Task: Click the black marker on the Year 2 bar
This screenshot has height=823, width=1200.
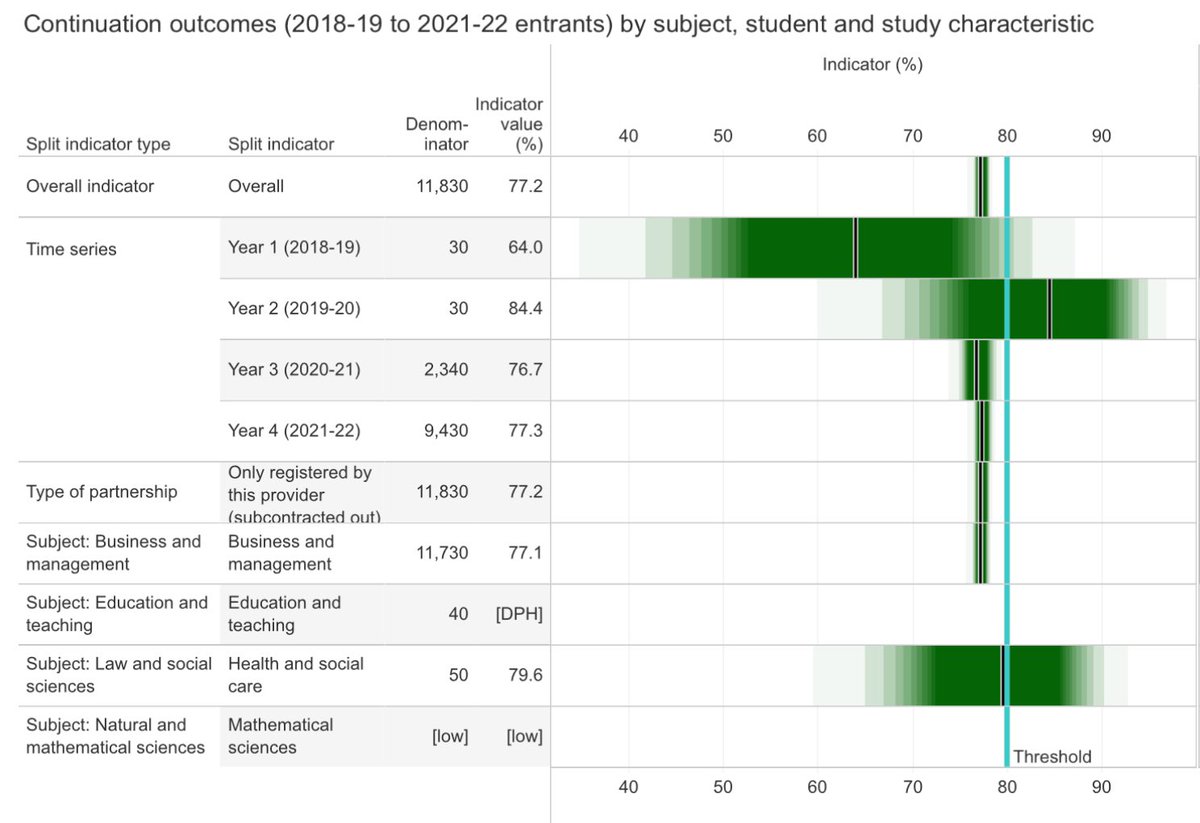Action: pos(1049,309)
